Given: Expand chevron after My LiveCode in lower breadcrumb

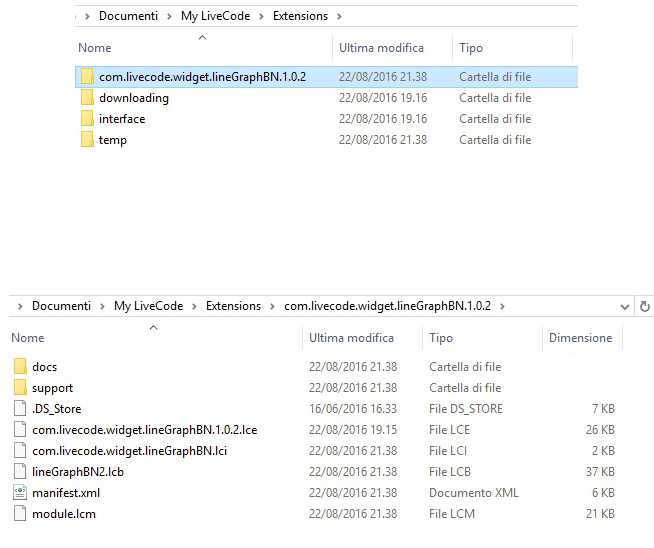Looking at the screenshot, I should (194, 307).
